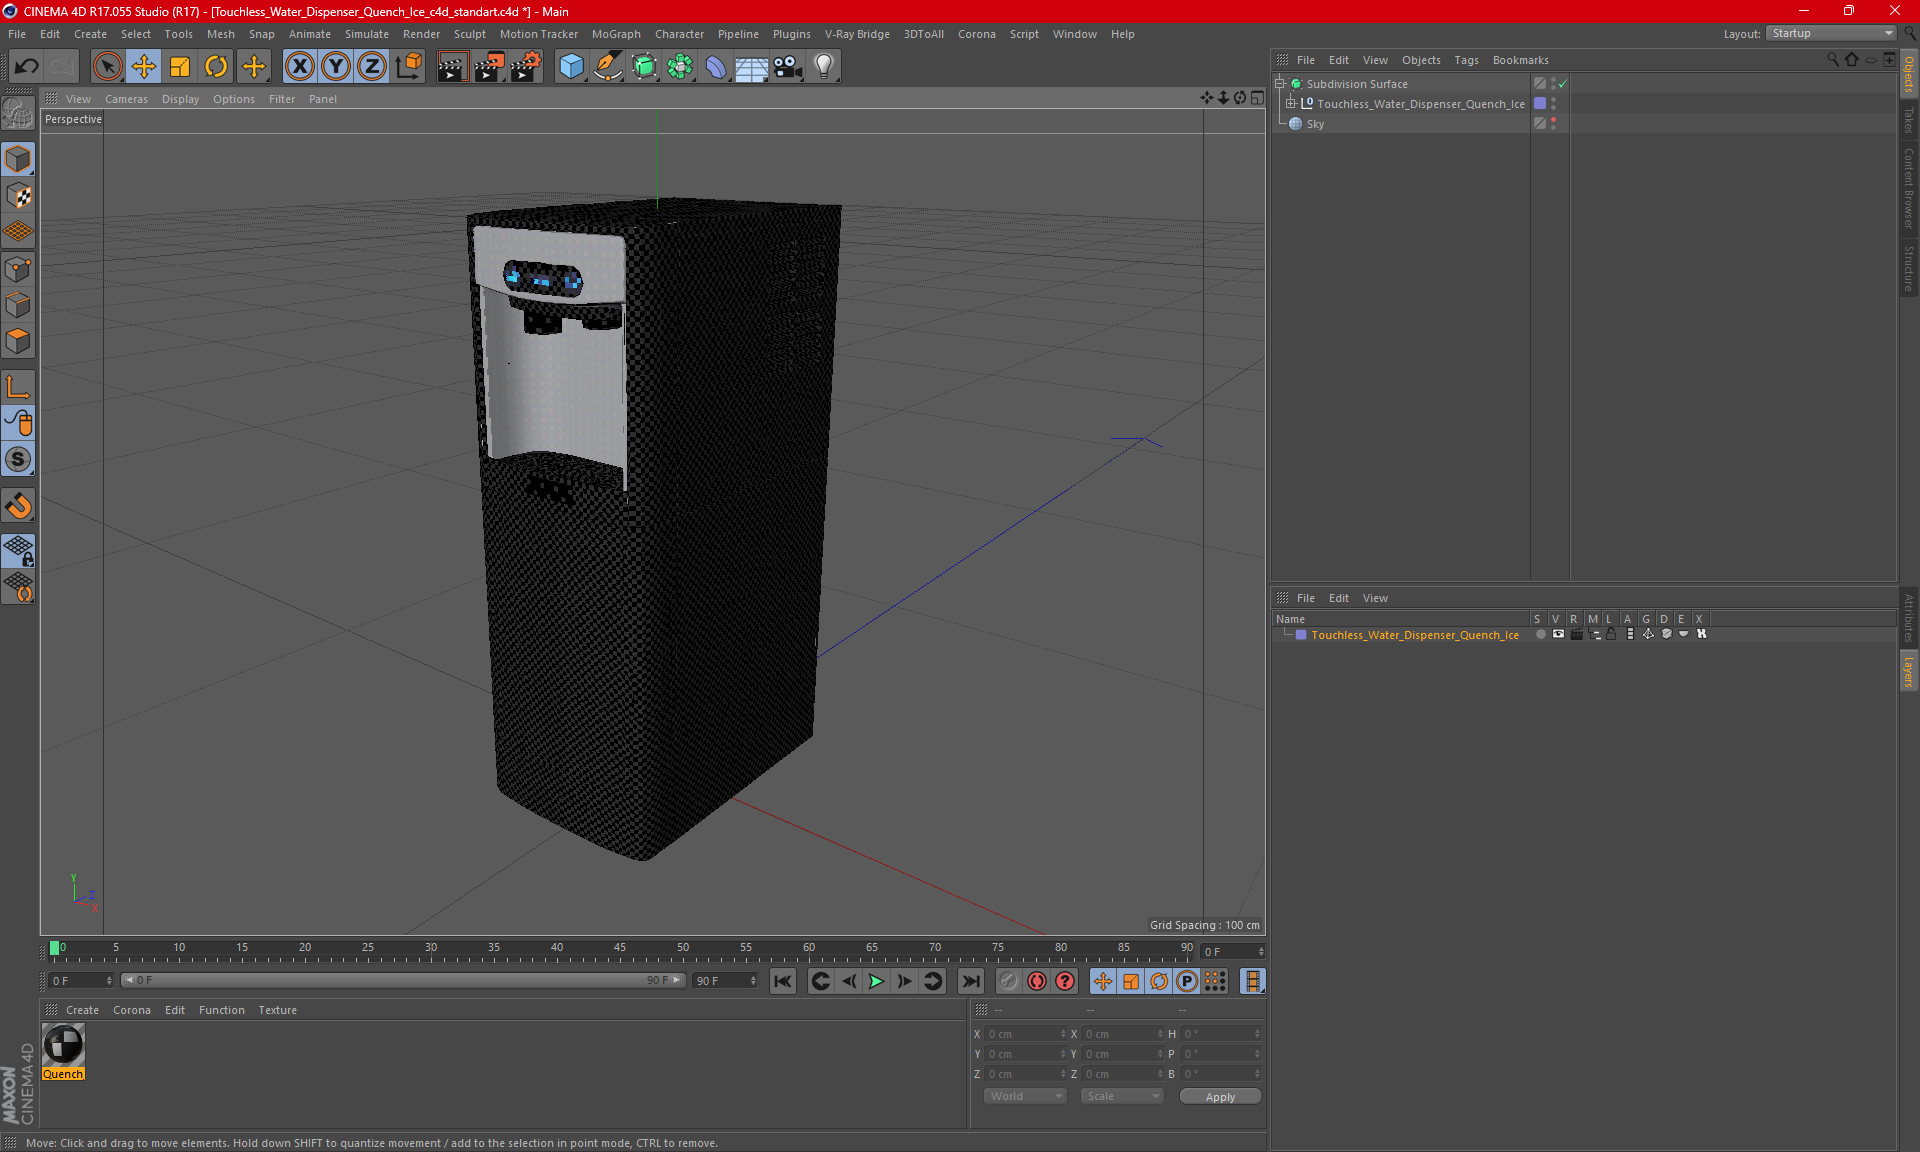Image resolution: width=1920 pixels, height=1152 pixels.
Task: Open the Scale mode dropdown
Action: [1122, 1097]
